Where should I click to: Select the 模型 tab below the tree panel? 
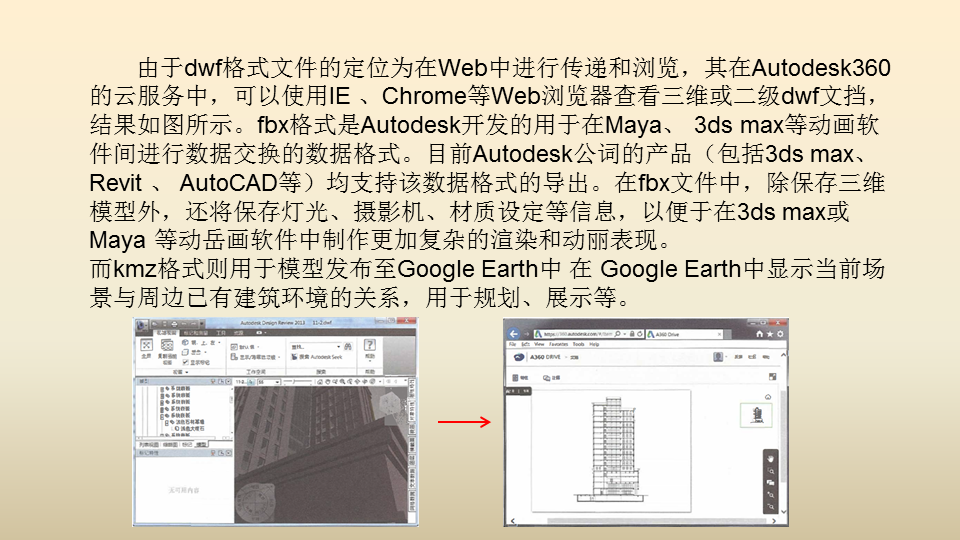[201, 444]
